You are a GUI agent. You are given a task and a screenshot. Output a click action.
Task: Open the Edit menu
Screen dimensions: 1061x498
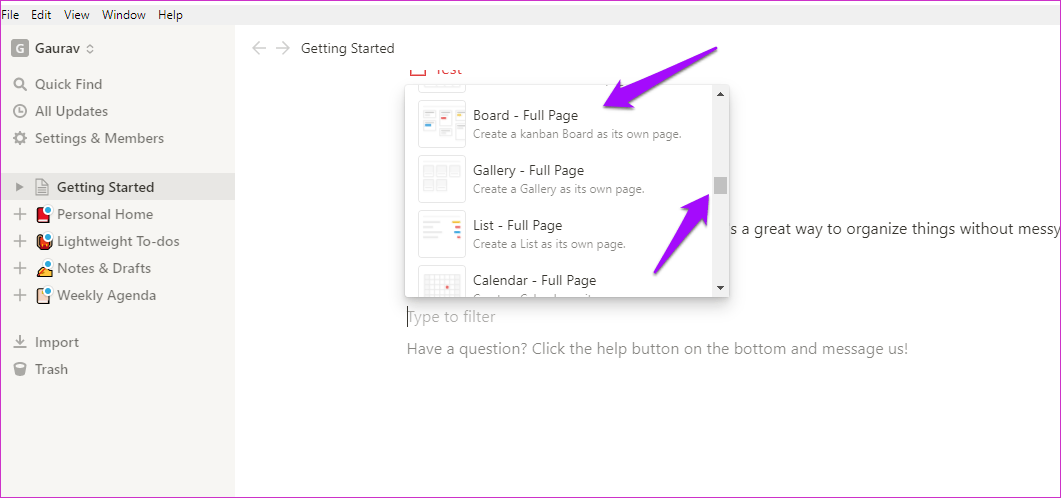coord(41,14)
